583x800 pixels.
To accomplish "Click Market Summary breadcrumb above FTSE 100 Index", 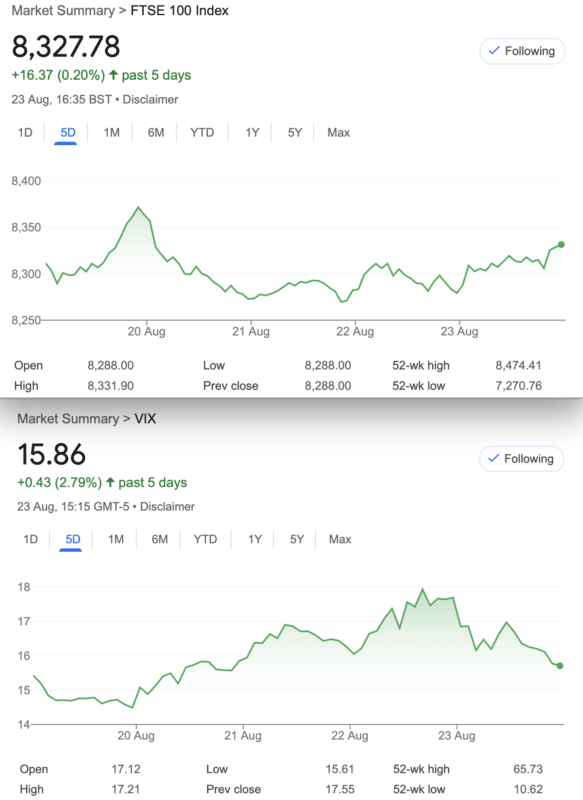I will (x=63, y=11).
